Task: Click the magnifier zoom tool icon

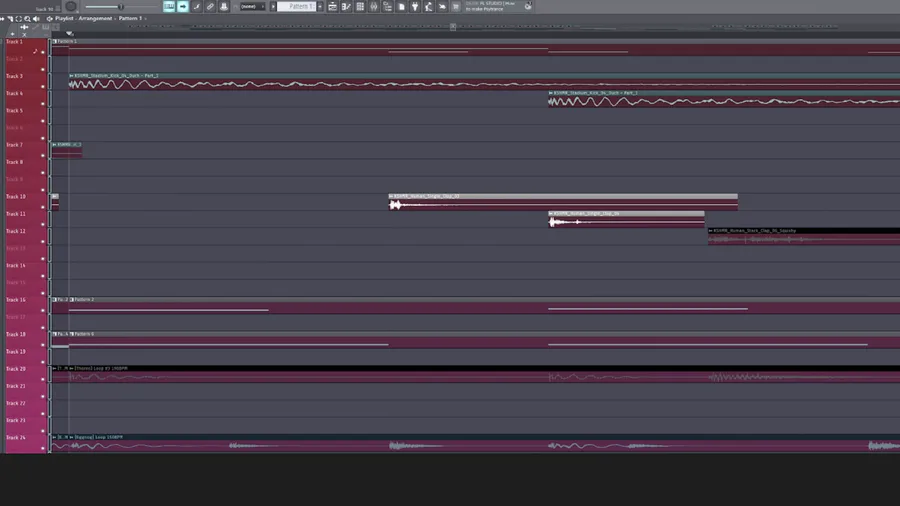Action: (27, 18)
